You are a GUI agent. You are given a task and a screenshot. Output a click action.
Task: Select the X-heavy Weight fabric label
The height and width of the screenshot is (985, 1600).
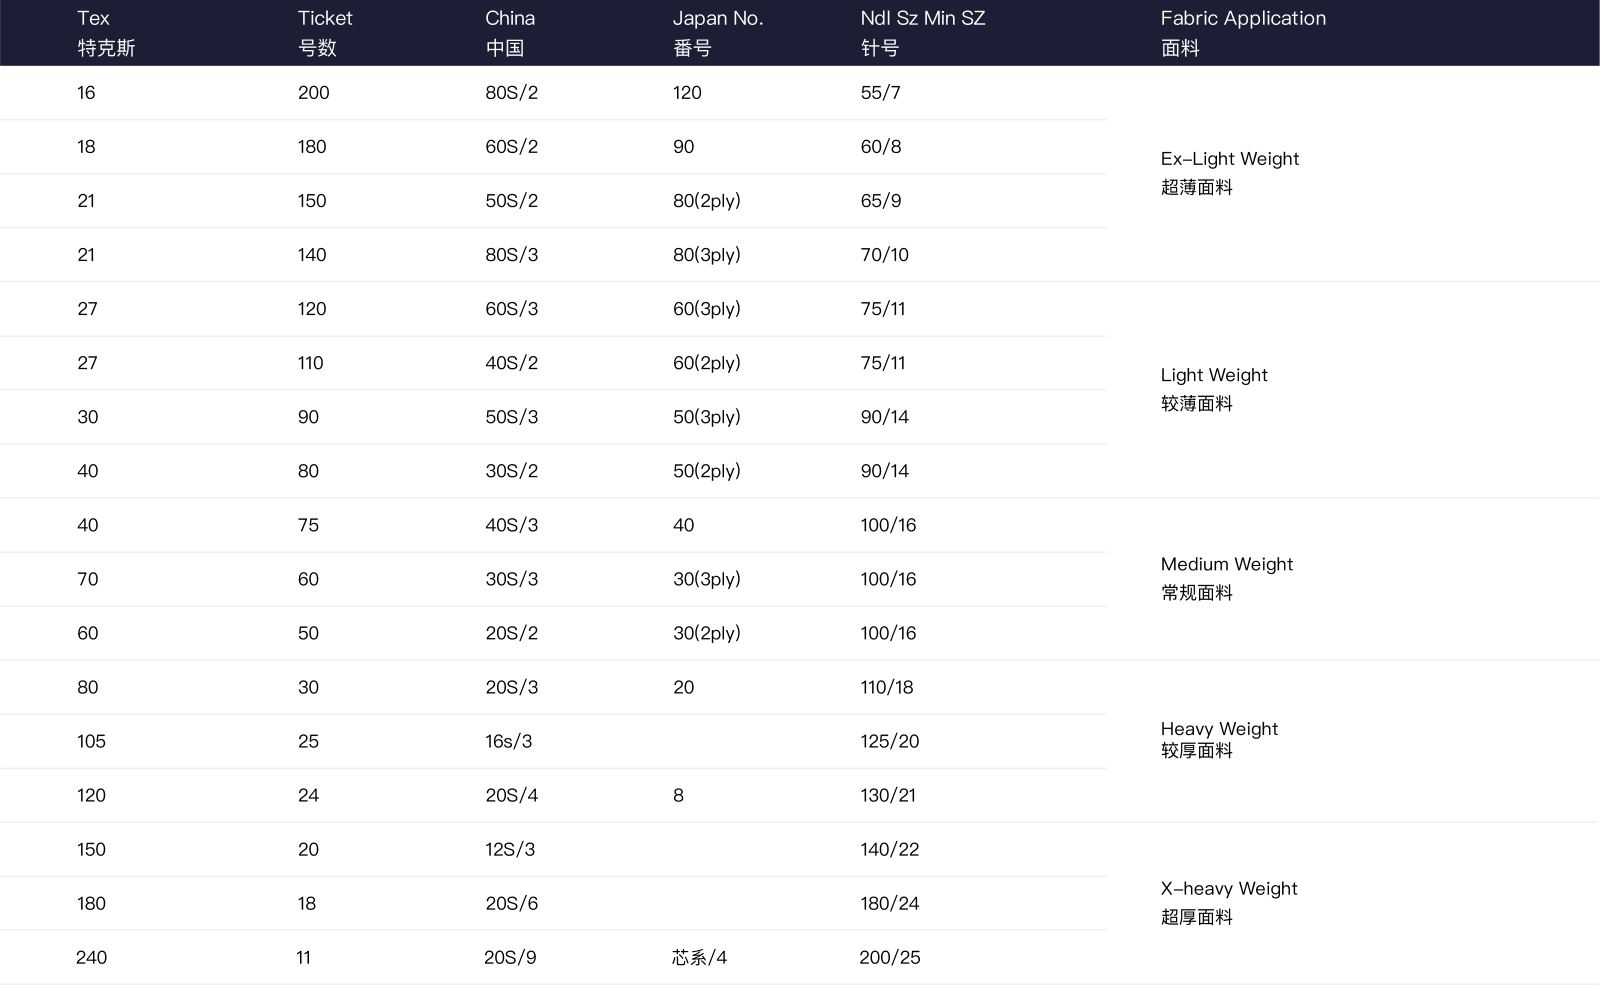tap(1228, 889)
